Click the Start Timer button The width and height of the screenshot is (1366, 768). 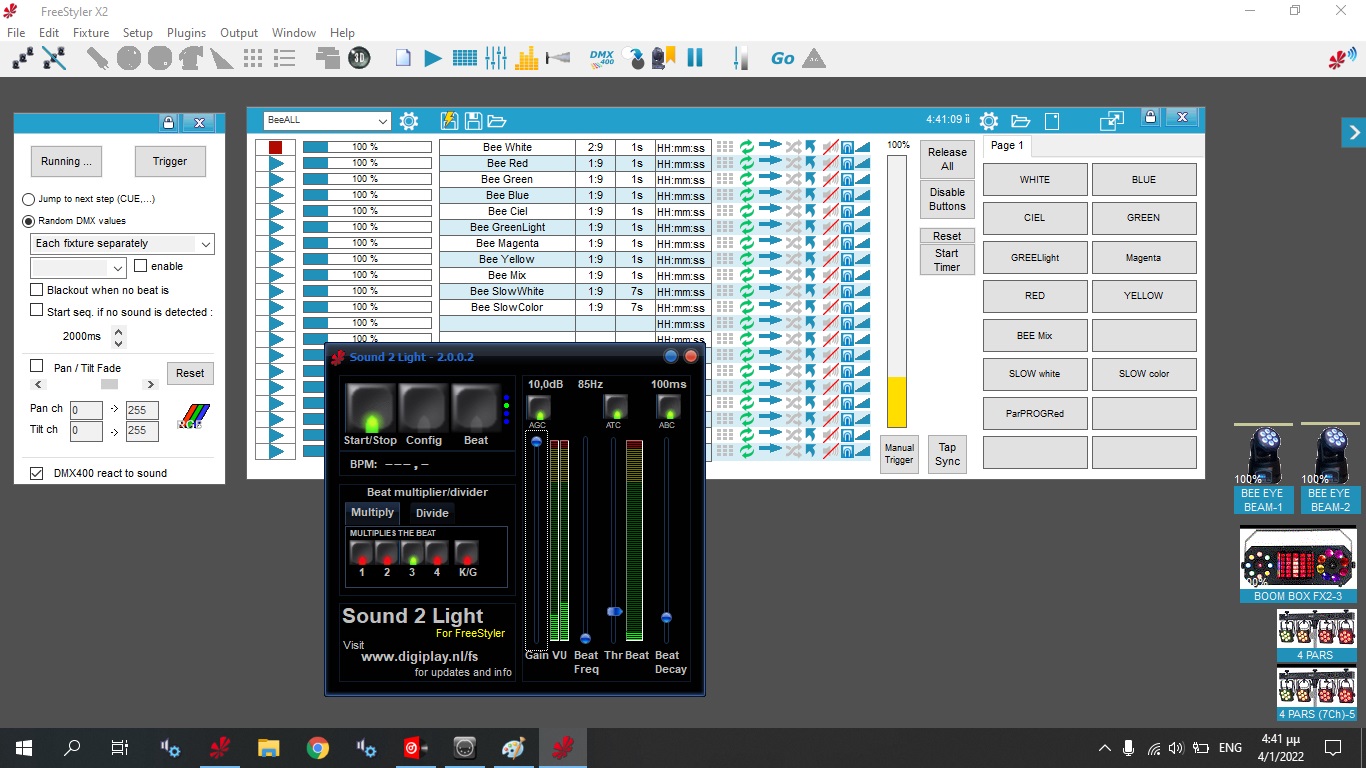point(947,260)
